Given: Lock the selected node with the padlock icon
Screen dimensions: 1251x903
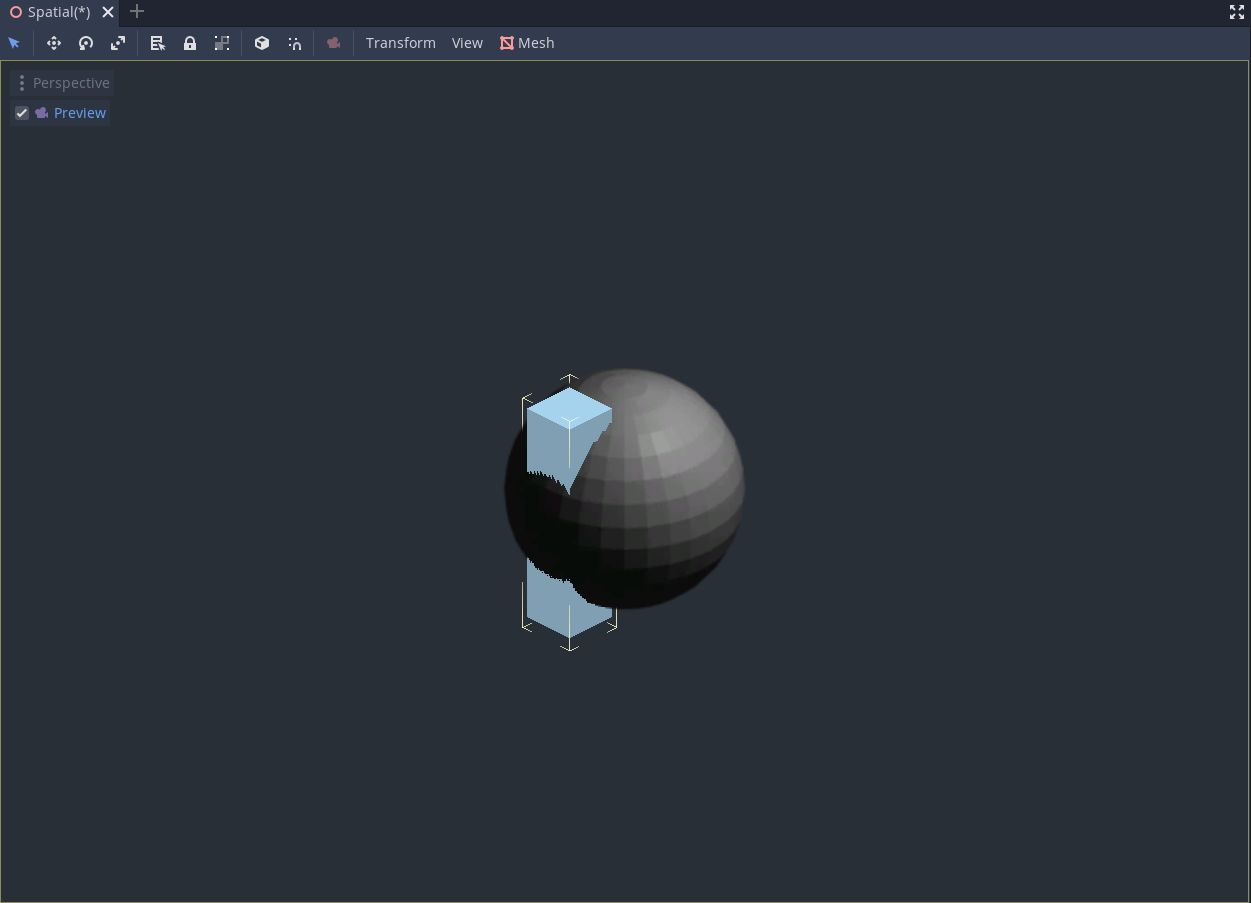Looking at the screenshot, I should pos(190,43).
